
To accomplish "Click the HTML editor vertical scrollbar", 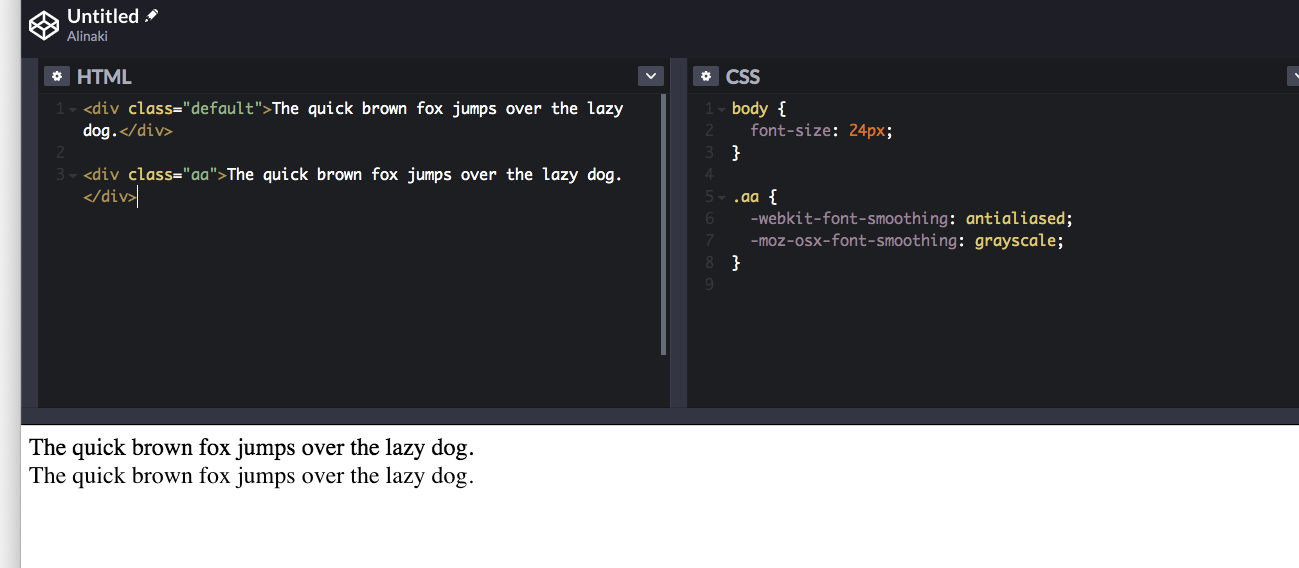I will 664,225.
